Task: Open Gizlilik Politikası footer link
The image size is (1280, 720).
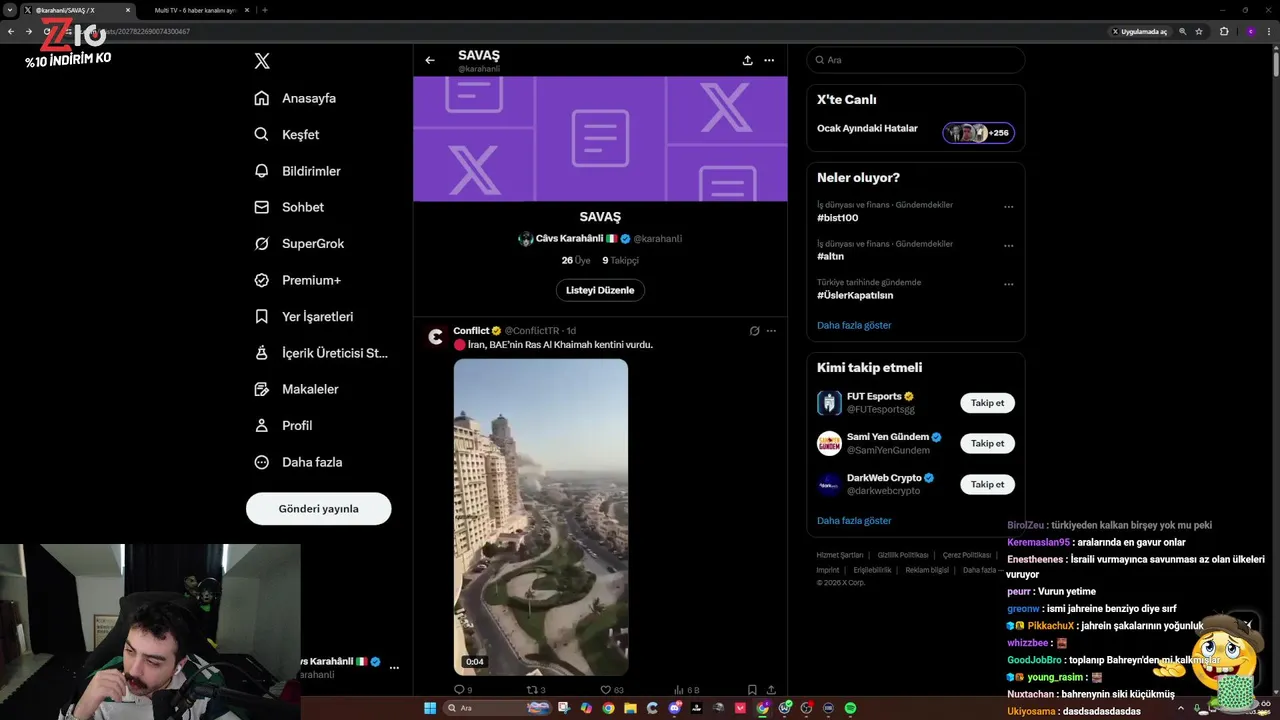Action: pos(903,555)
